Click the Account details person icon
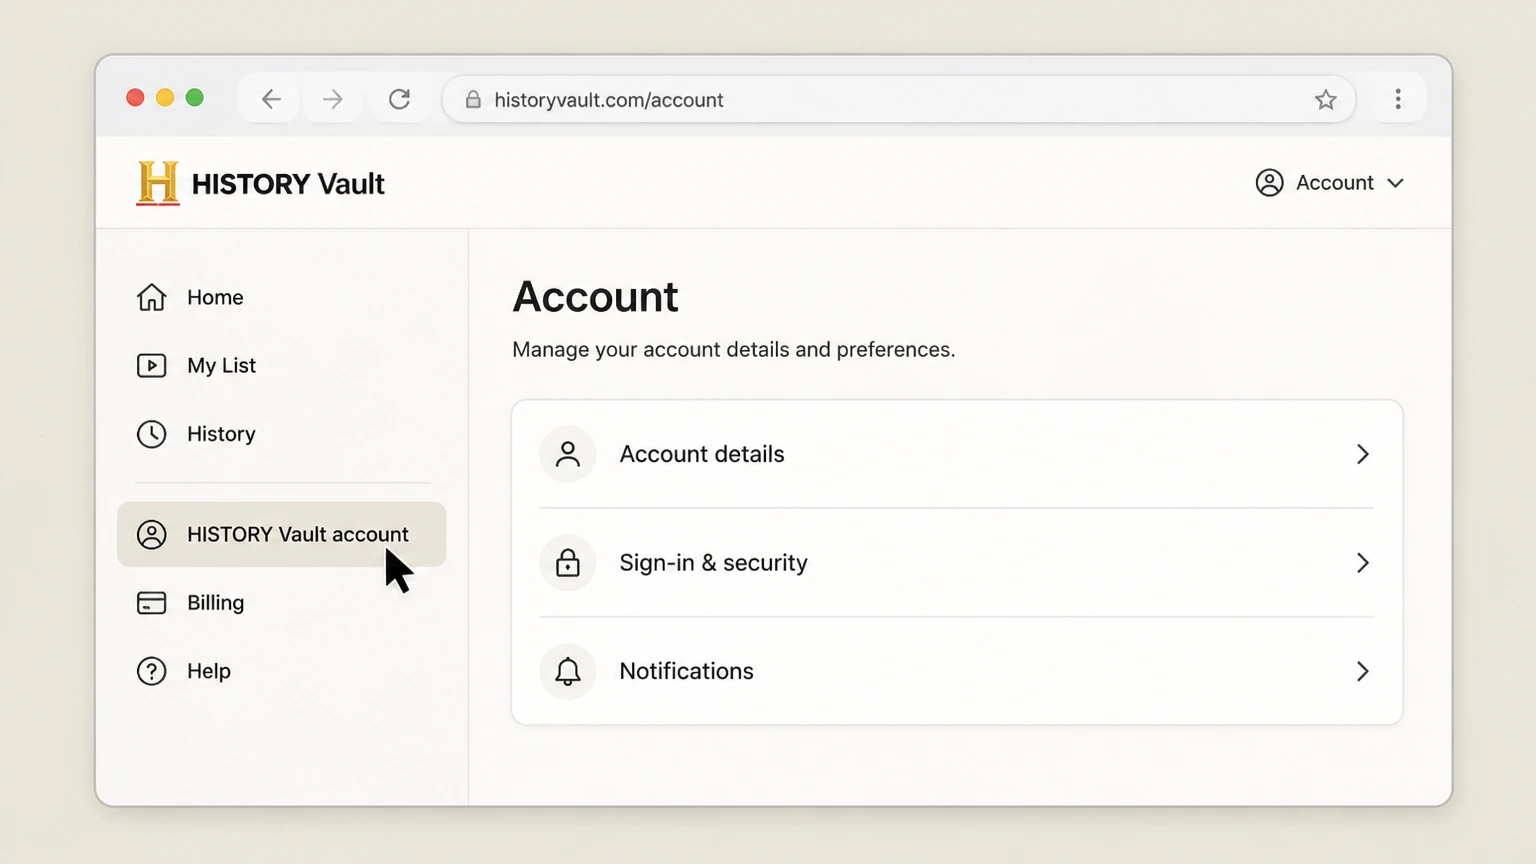Viewport: 1536px width, 864px height. coord(568,454)
